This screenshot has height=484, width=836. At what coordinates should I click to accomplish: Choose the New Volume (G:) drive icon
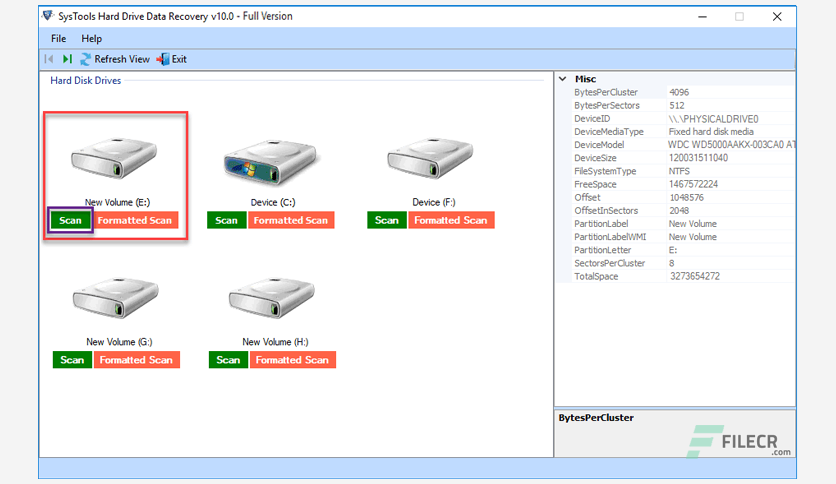116,297
